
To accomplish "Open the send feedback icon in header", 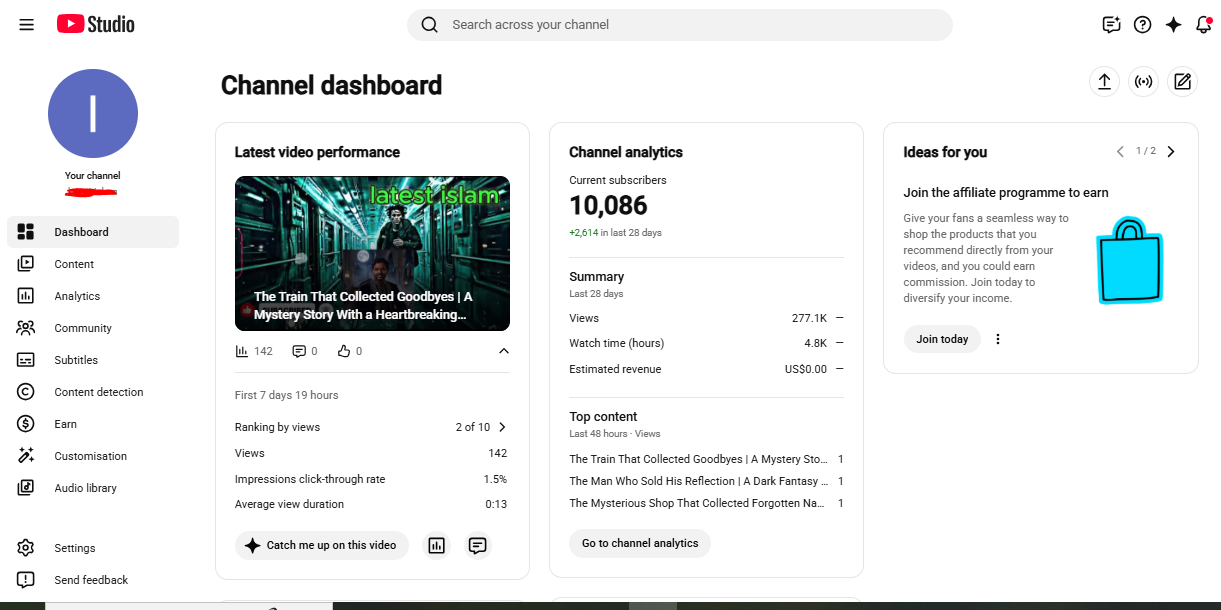I will click(1111, 25).
